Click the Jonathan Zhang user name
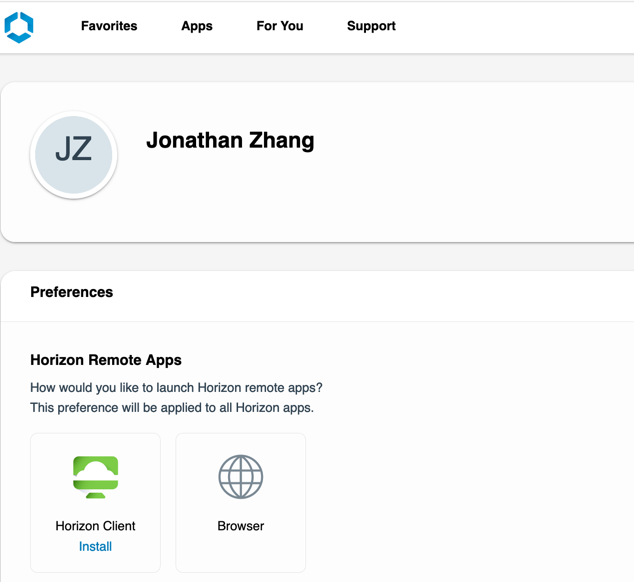 (x=230, y=141)
